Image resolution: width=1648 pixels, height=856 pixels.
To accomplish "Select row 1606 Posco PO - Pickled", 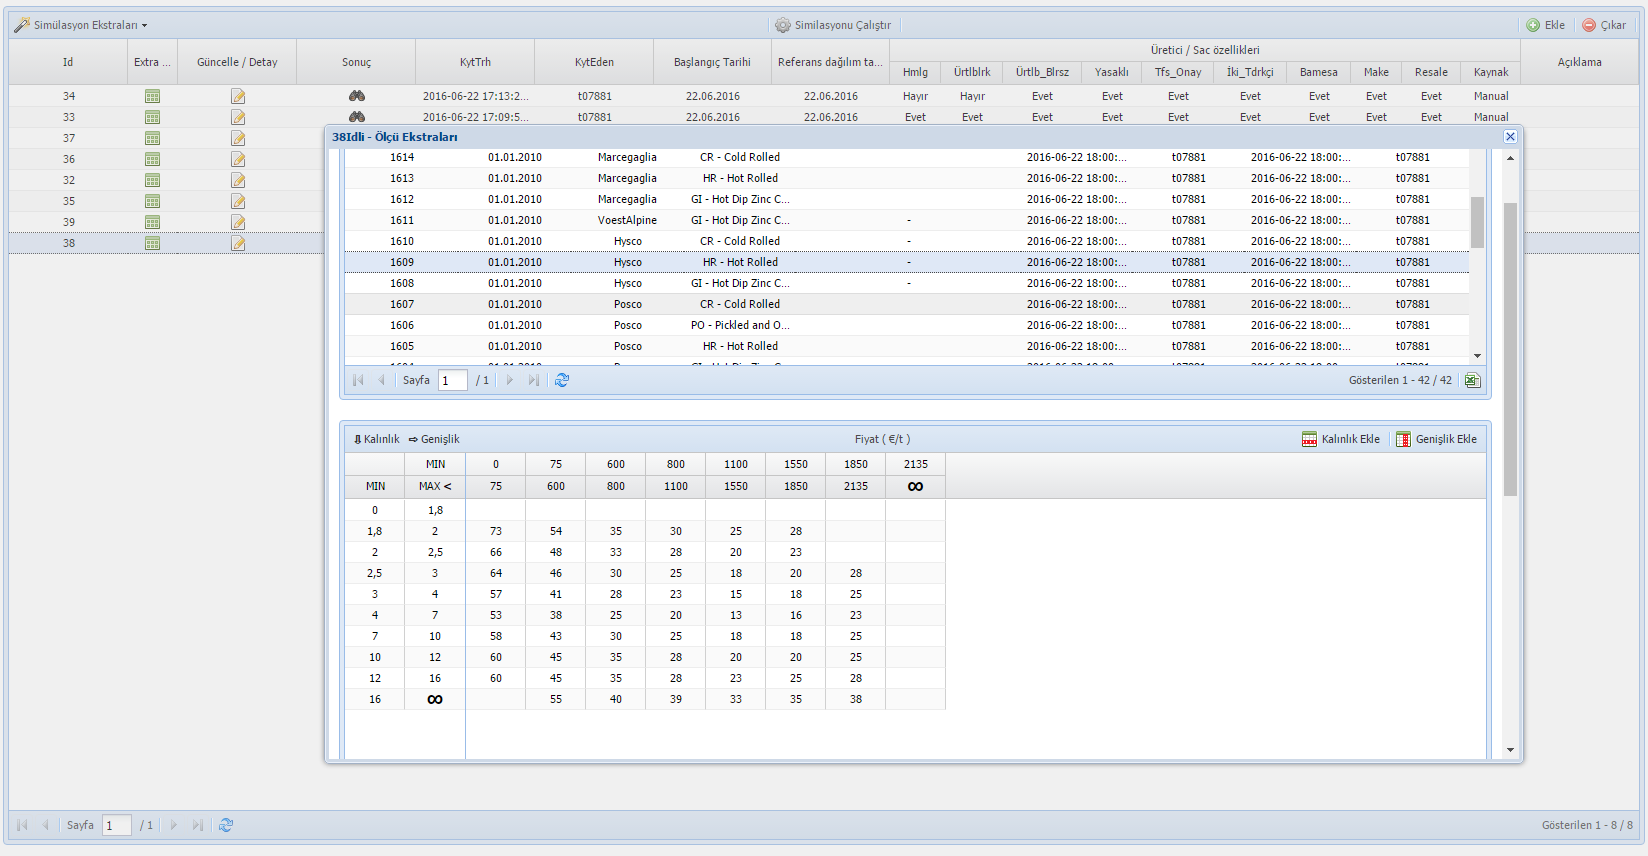I will pyautogui.click(x=907, y=325).
